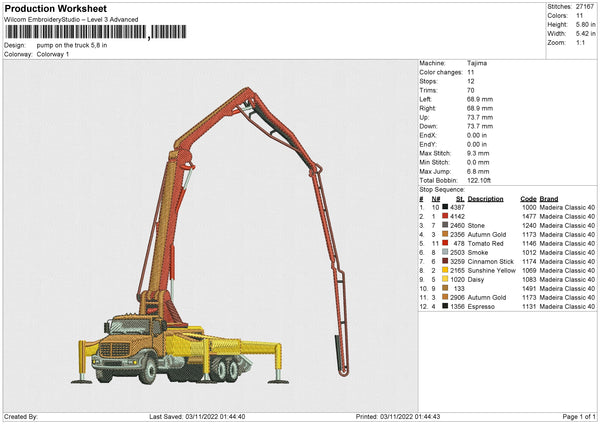600x424 pixels.
Task: Click the Tomato Red color swatch
Action: [x=444, y=243]
